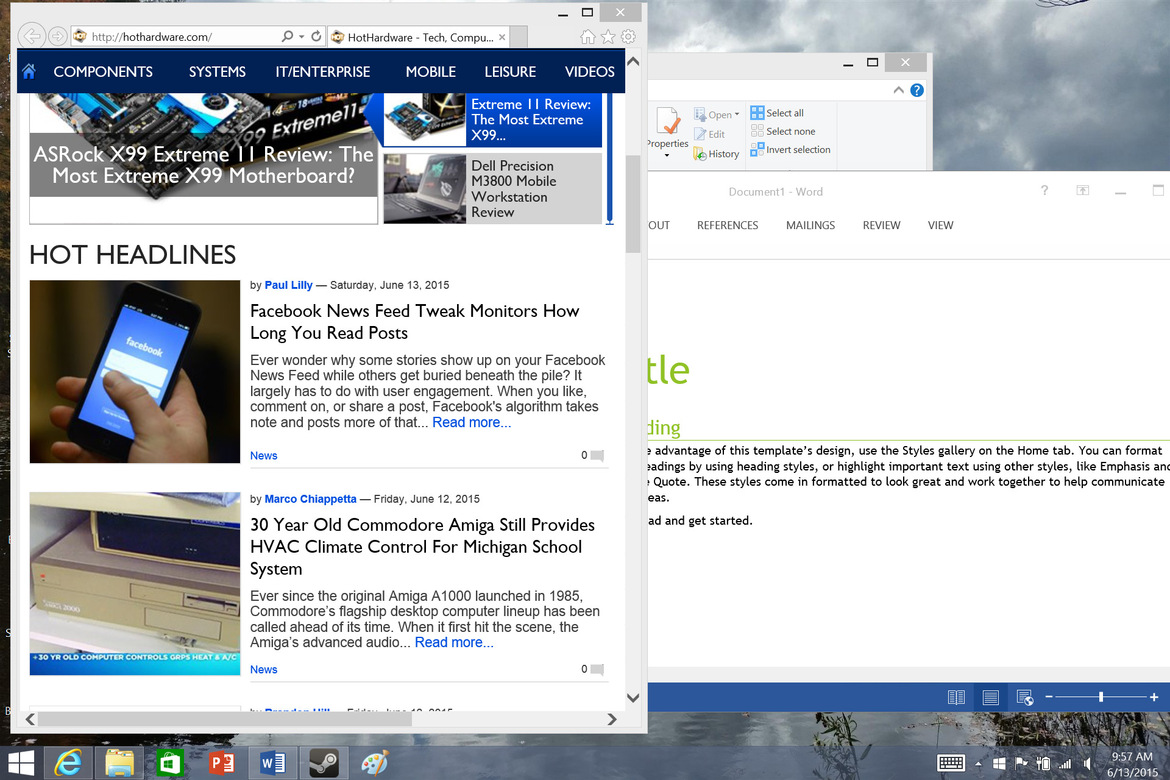Switch Word to Print Layout view
Image resolution: width=1170 pixels, height=780 pixels.
pyautogui.click(x=991, y=697)
